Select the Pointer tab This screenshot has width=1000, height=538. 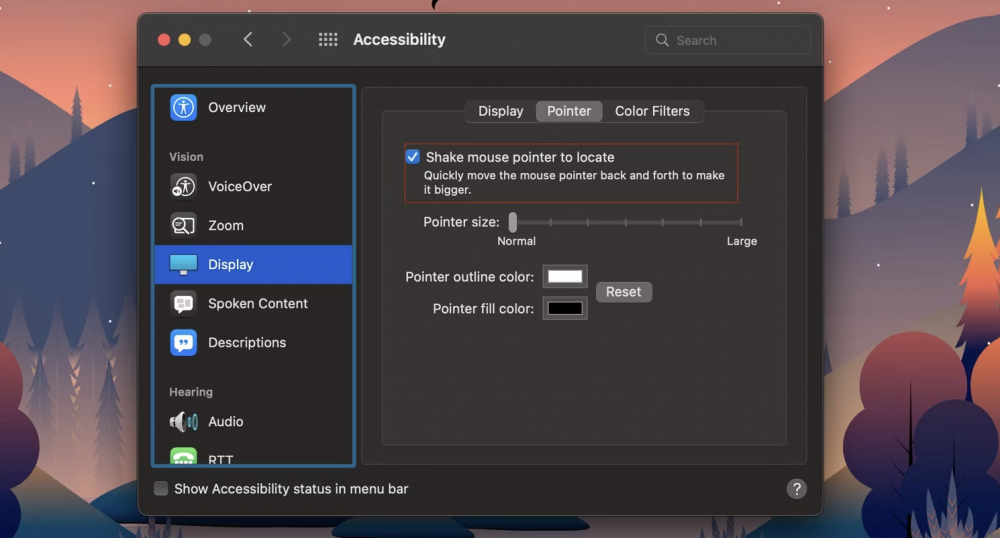(569, 111)
